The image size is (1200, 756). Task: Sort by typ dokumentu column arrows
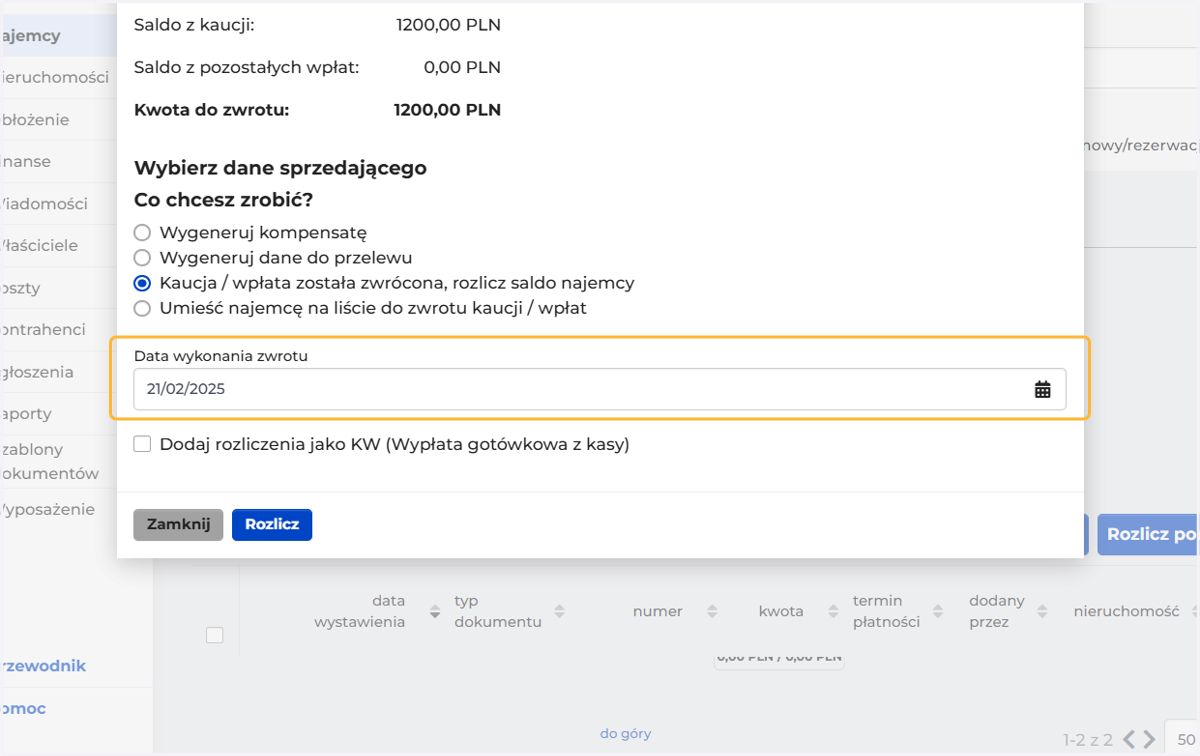pyautogui.click(x=560, y=612)
